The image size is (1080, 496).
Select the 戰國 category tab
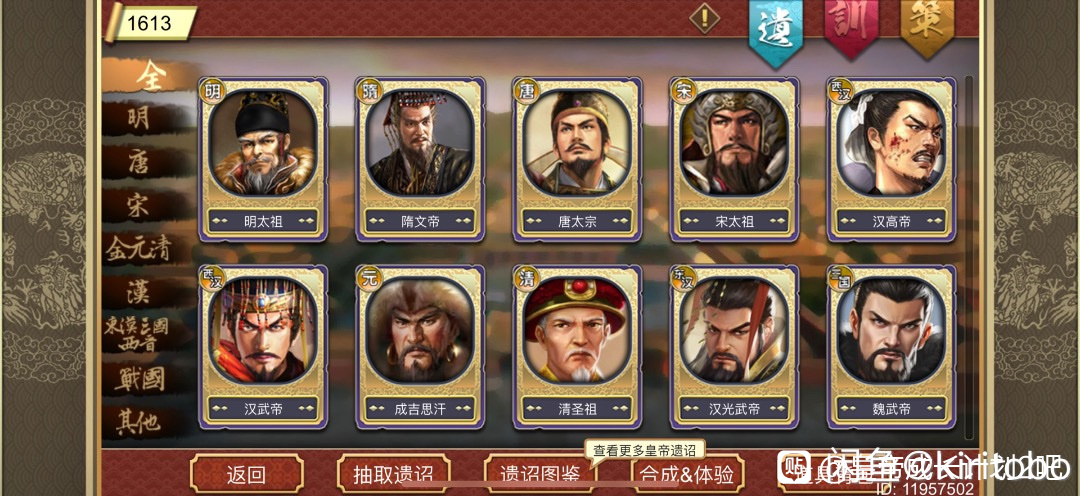pyautogui.click(x=141, y=380)
